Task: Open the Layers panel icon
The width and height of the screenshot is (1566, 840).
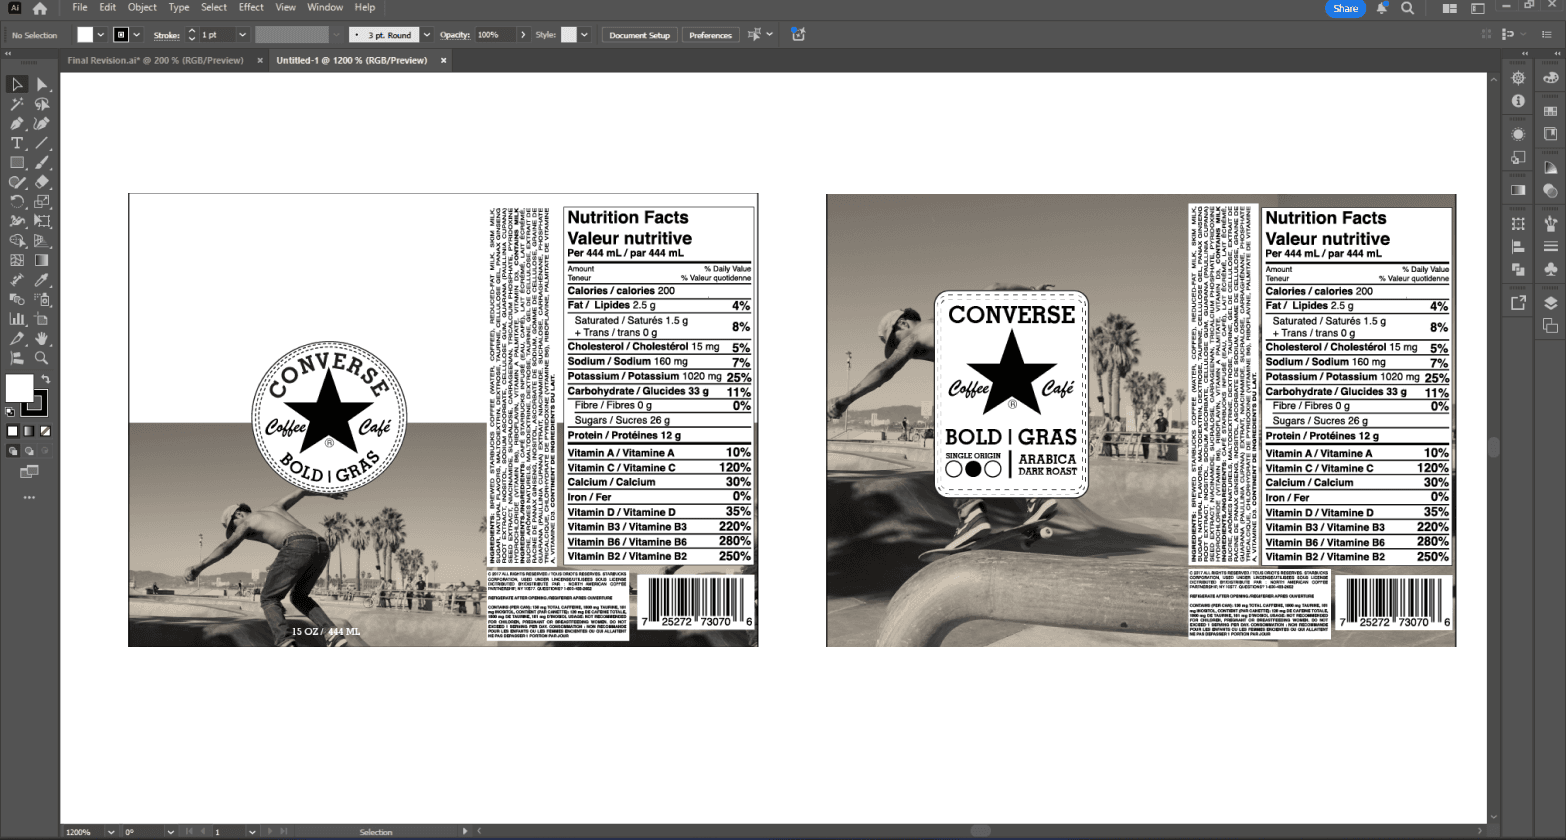Action: (1550, 304)
